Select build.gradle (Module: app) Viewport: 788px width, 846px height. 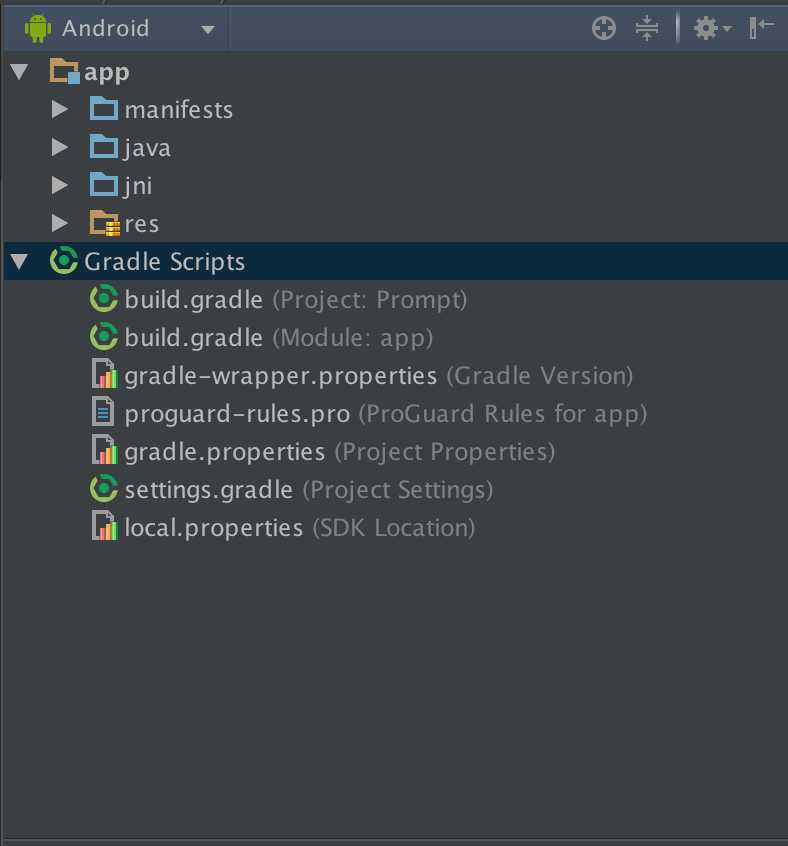(x=279, y=338)
